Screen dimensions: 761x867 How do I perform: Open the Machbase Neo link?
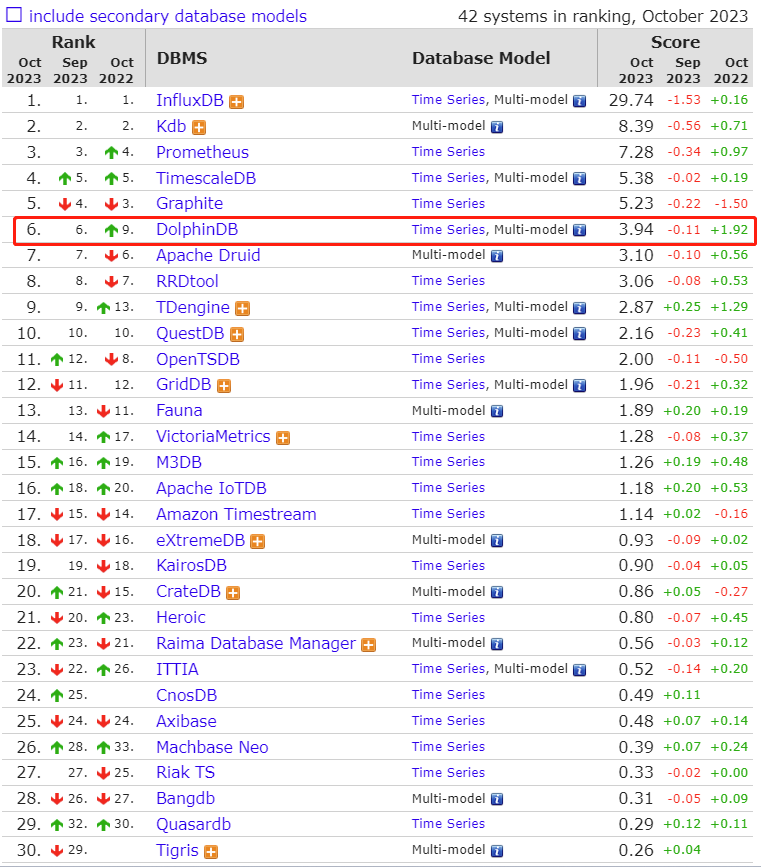point(212,747)
